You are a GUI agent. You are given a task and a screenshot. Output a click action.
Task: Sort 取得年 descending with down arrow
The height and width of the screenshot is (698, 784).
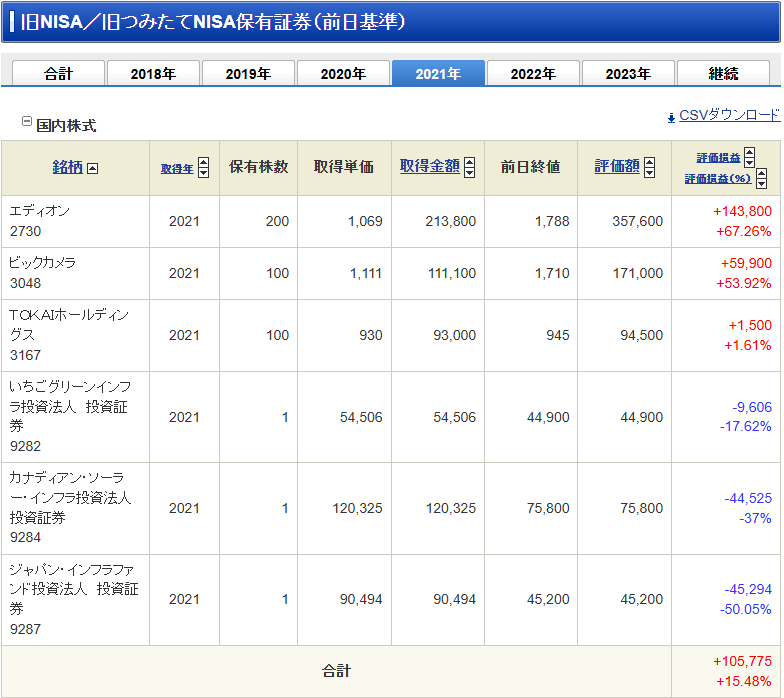click(x=204, y=172)
